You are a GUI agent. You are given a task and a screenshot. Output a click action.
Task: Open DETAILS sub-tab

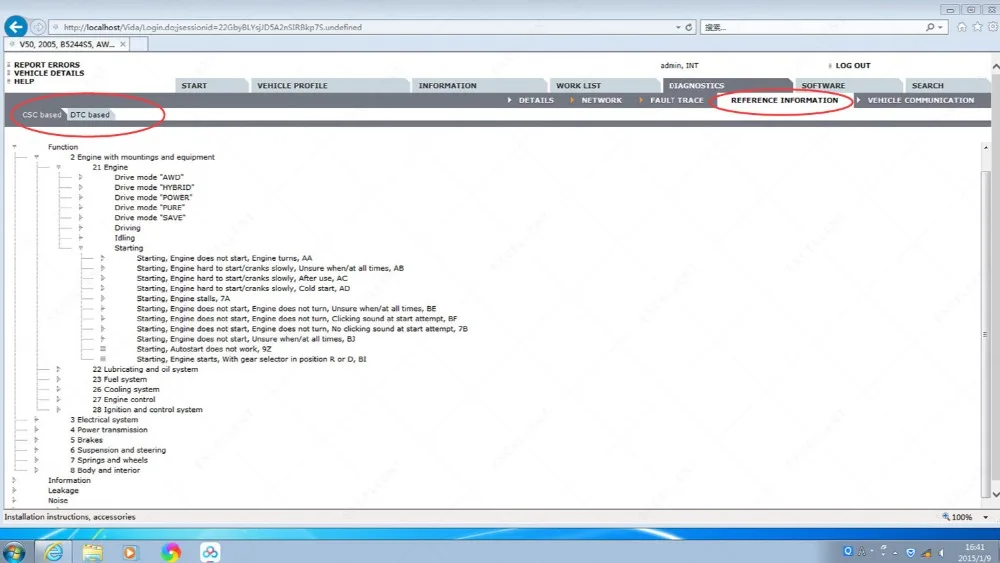tap(536, 100)
